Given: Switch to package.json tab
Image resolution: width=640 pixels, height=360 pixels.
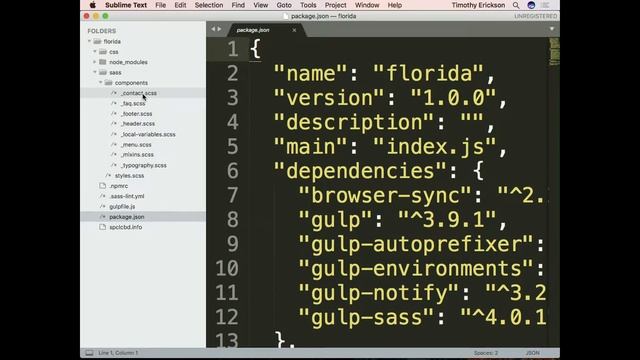Looking at the screenshot, I should (x=253, y=30).
